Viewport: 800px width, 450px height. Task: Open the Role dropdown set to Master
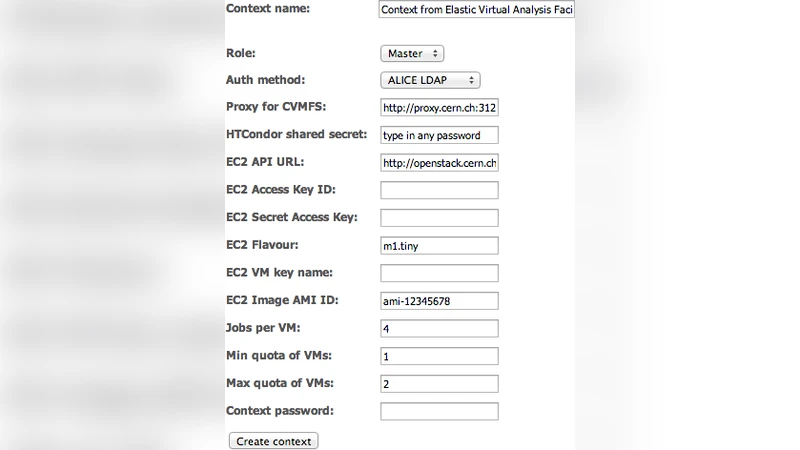click(411, 53)
